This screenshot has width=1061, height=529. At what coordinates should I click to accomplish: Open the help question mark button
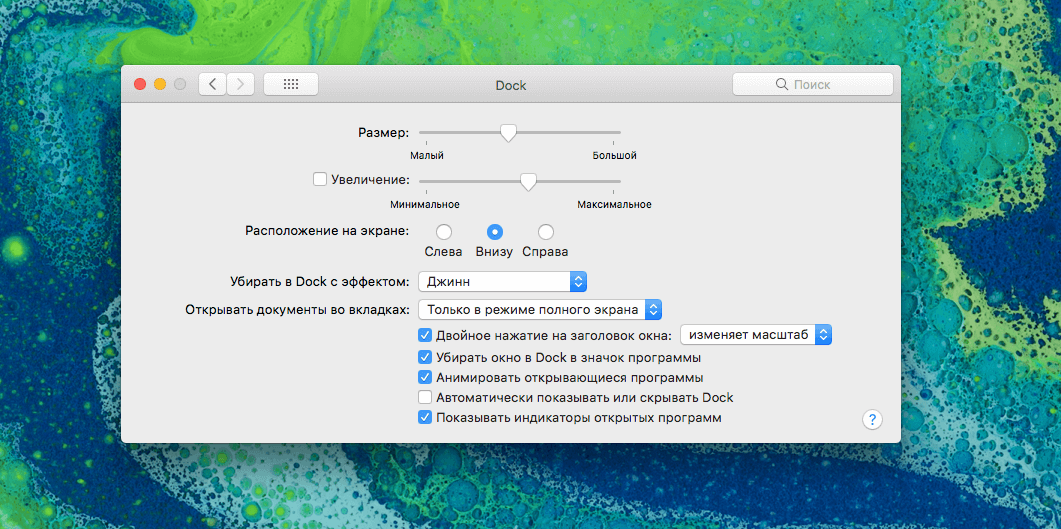[x=871, y=419]
